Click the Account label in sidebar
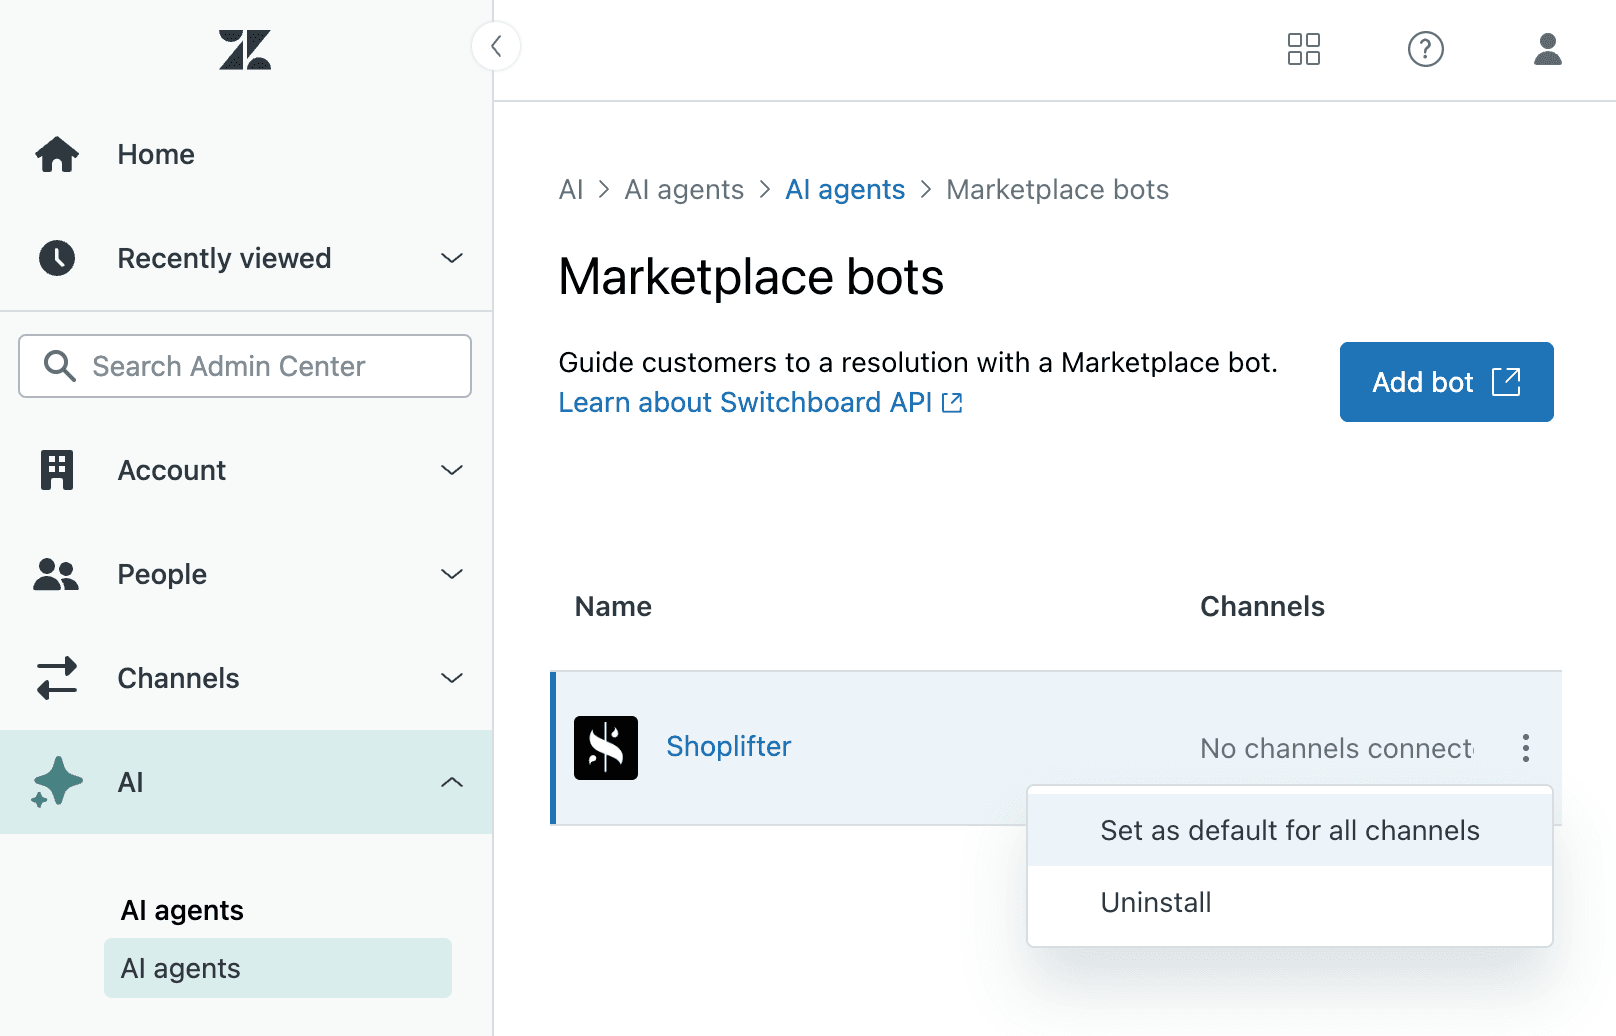Screen dimensions: 1616x1036 coord(172,470)
